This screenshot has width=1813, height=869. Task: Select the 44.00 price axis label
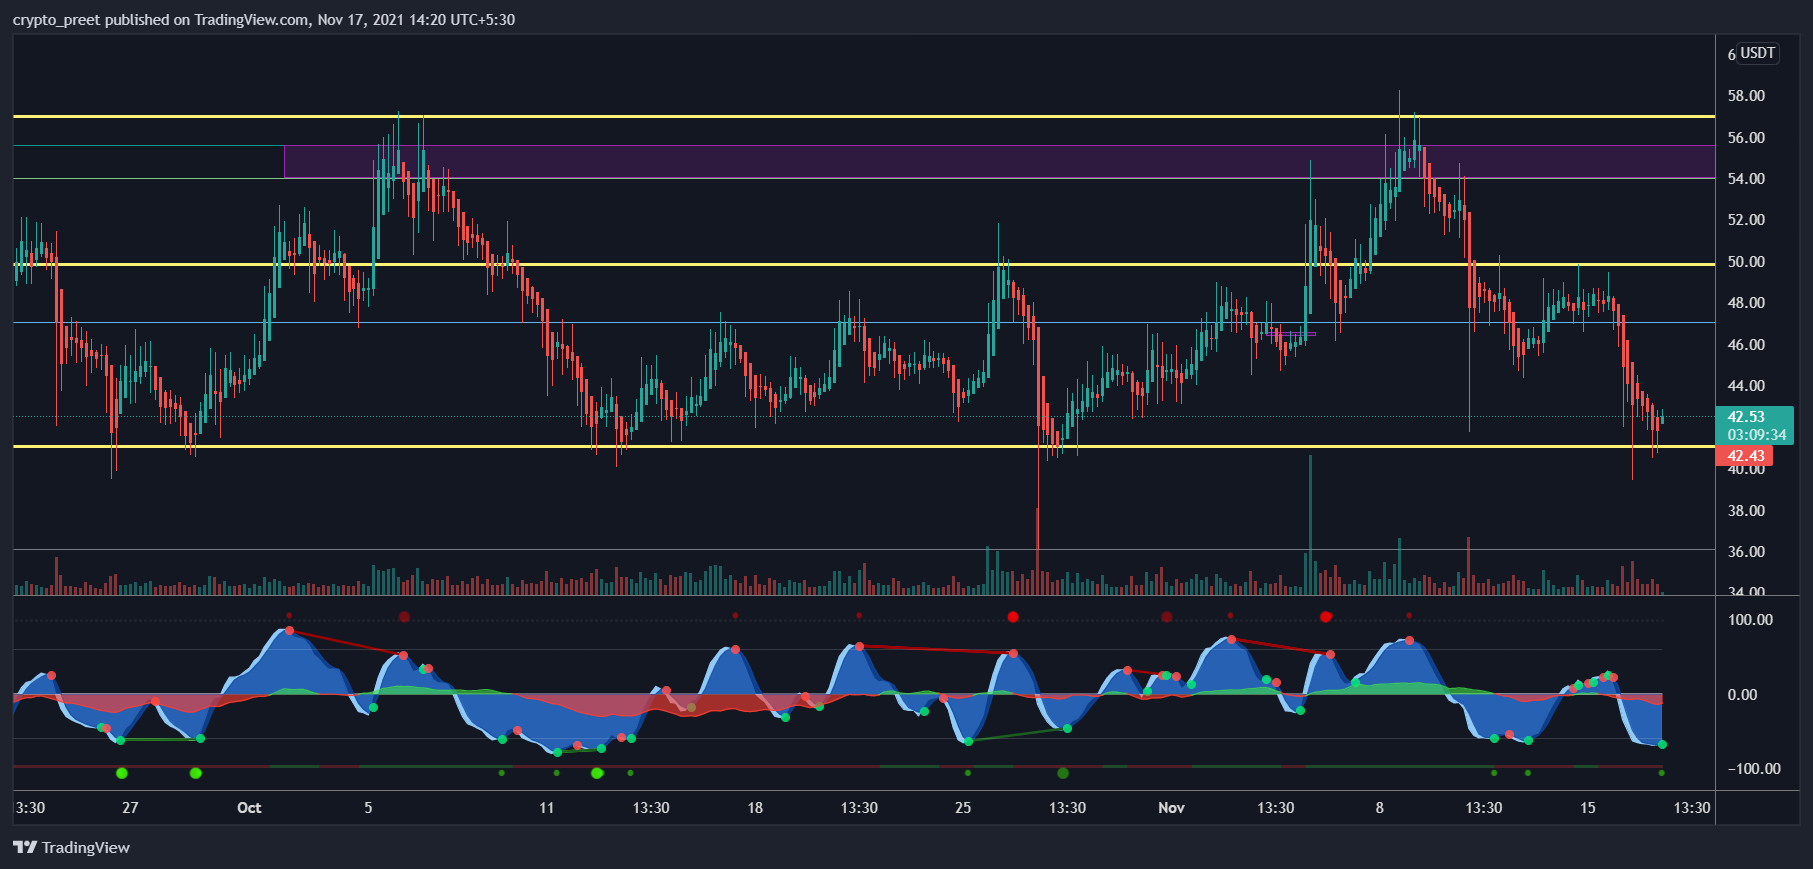coord(1746,386)
